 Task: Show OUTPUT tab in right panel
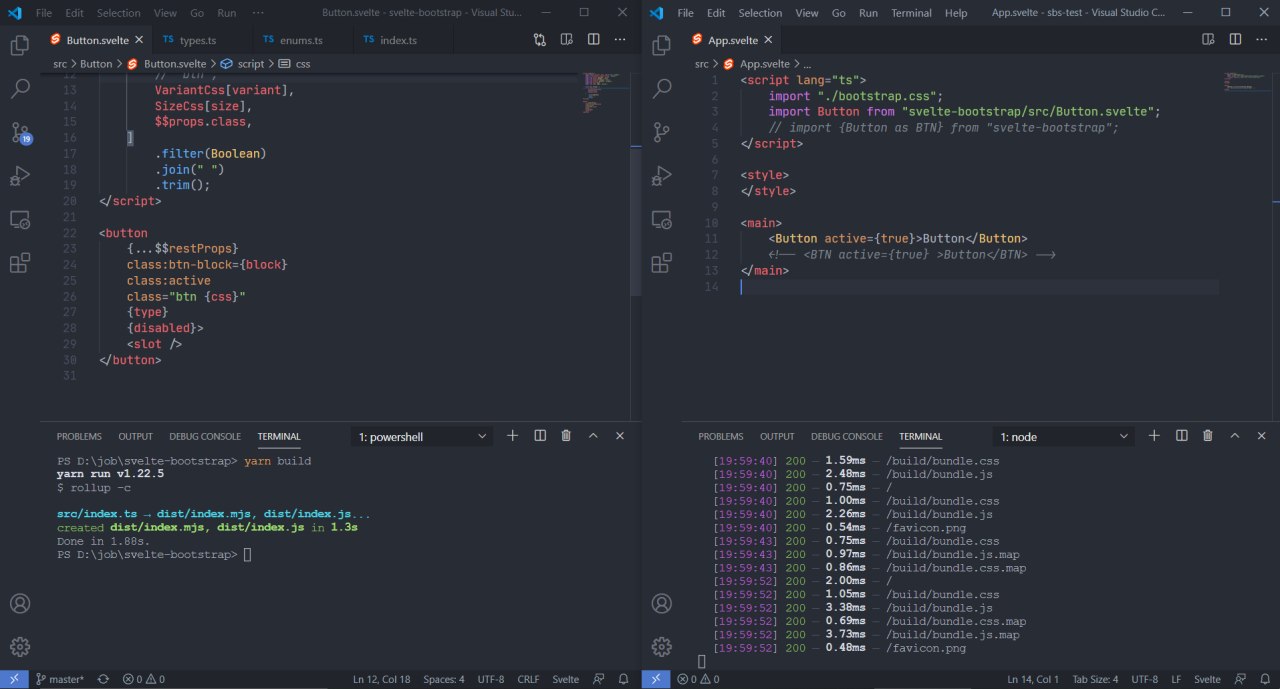(x=777, y=437)
